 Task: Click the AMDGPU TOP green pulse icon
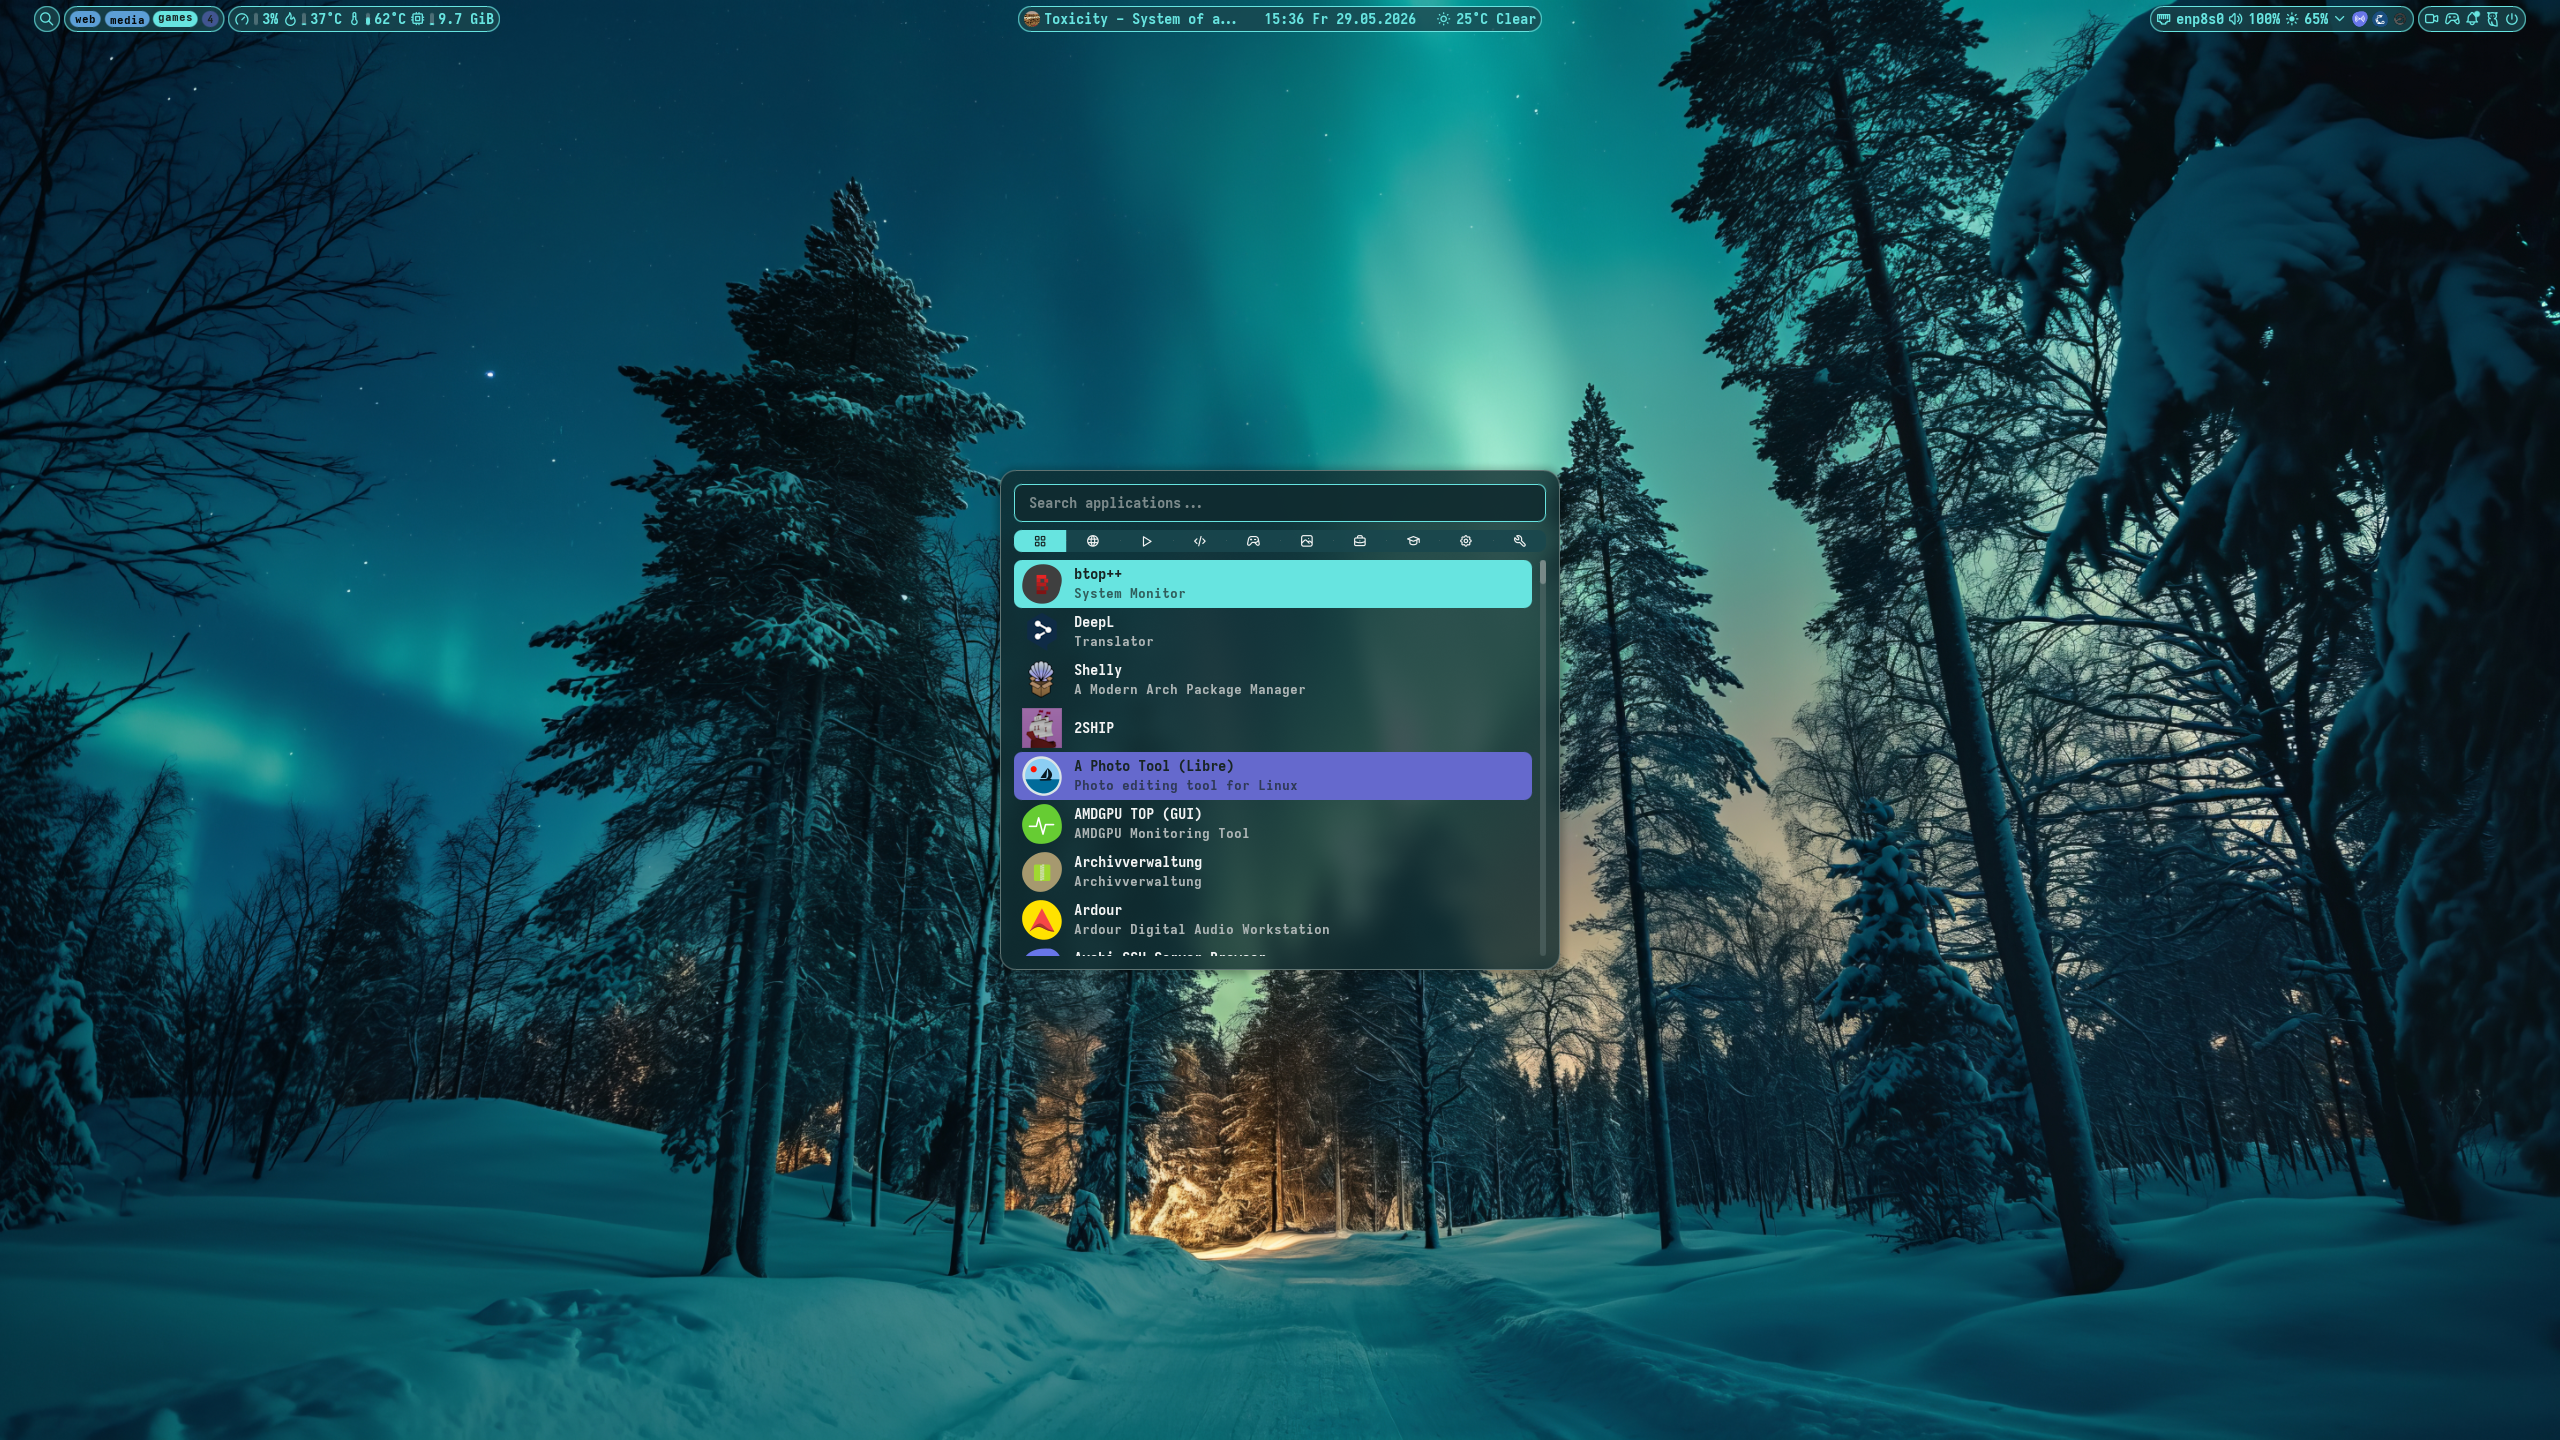pyautogui.click(x=1042, y=824)
